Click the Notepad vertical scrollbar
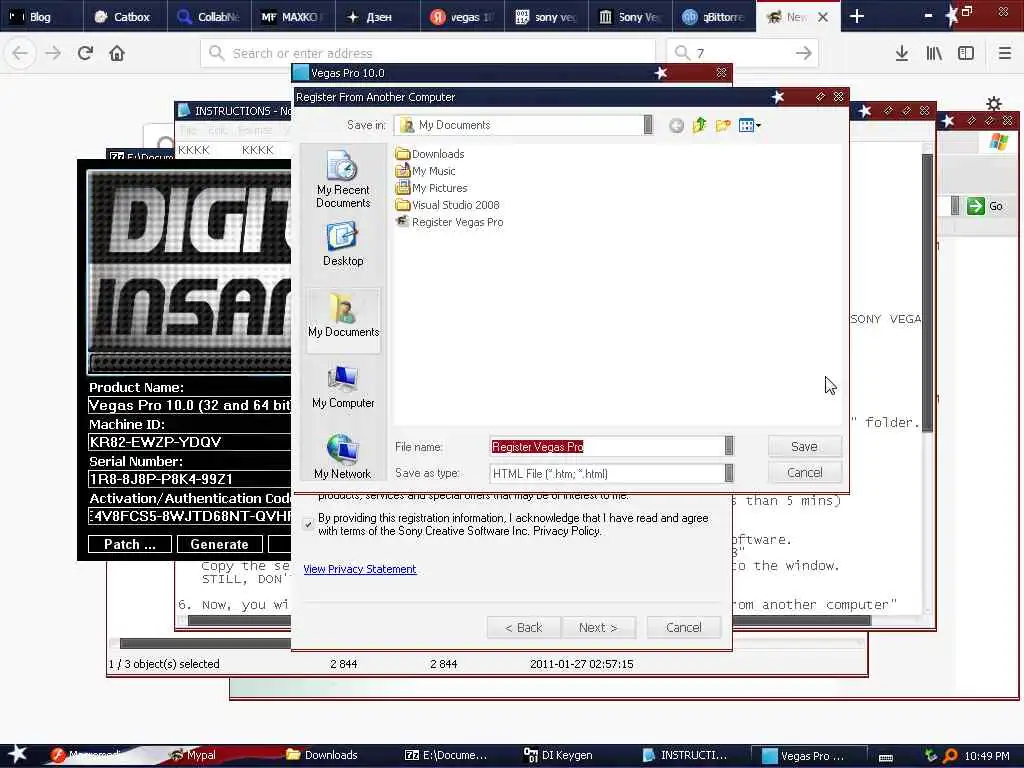The image size is (1024, 768). pyautogui.click(x=927, y=294)
